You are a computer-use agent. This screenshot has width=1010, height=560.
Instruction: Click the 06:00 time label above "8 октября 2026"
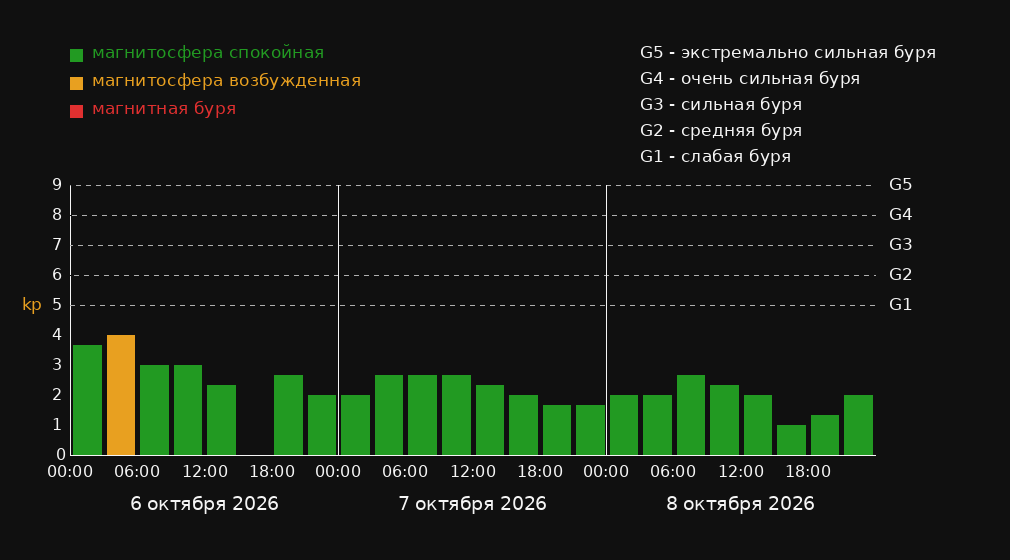click(x=673, y=472)
